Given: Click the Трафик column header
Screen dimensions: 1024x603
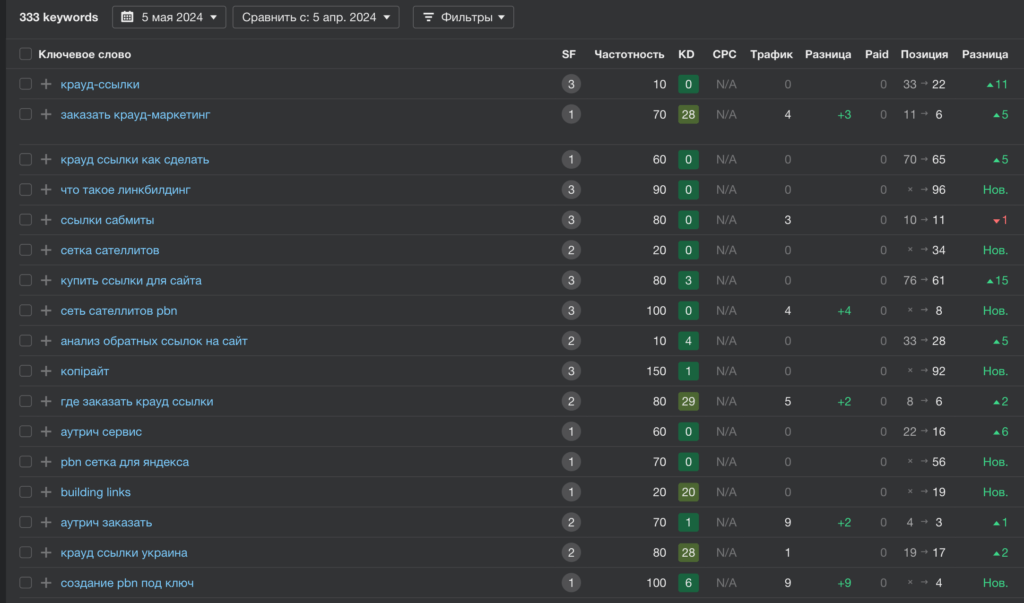Looking at the screenshot, I should pos(770,54).
